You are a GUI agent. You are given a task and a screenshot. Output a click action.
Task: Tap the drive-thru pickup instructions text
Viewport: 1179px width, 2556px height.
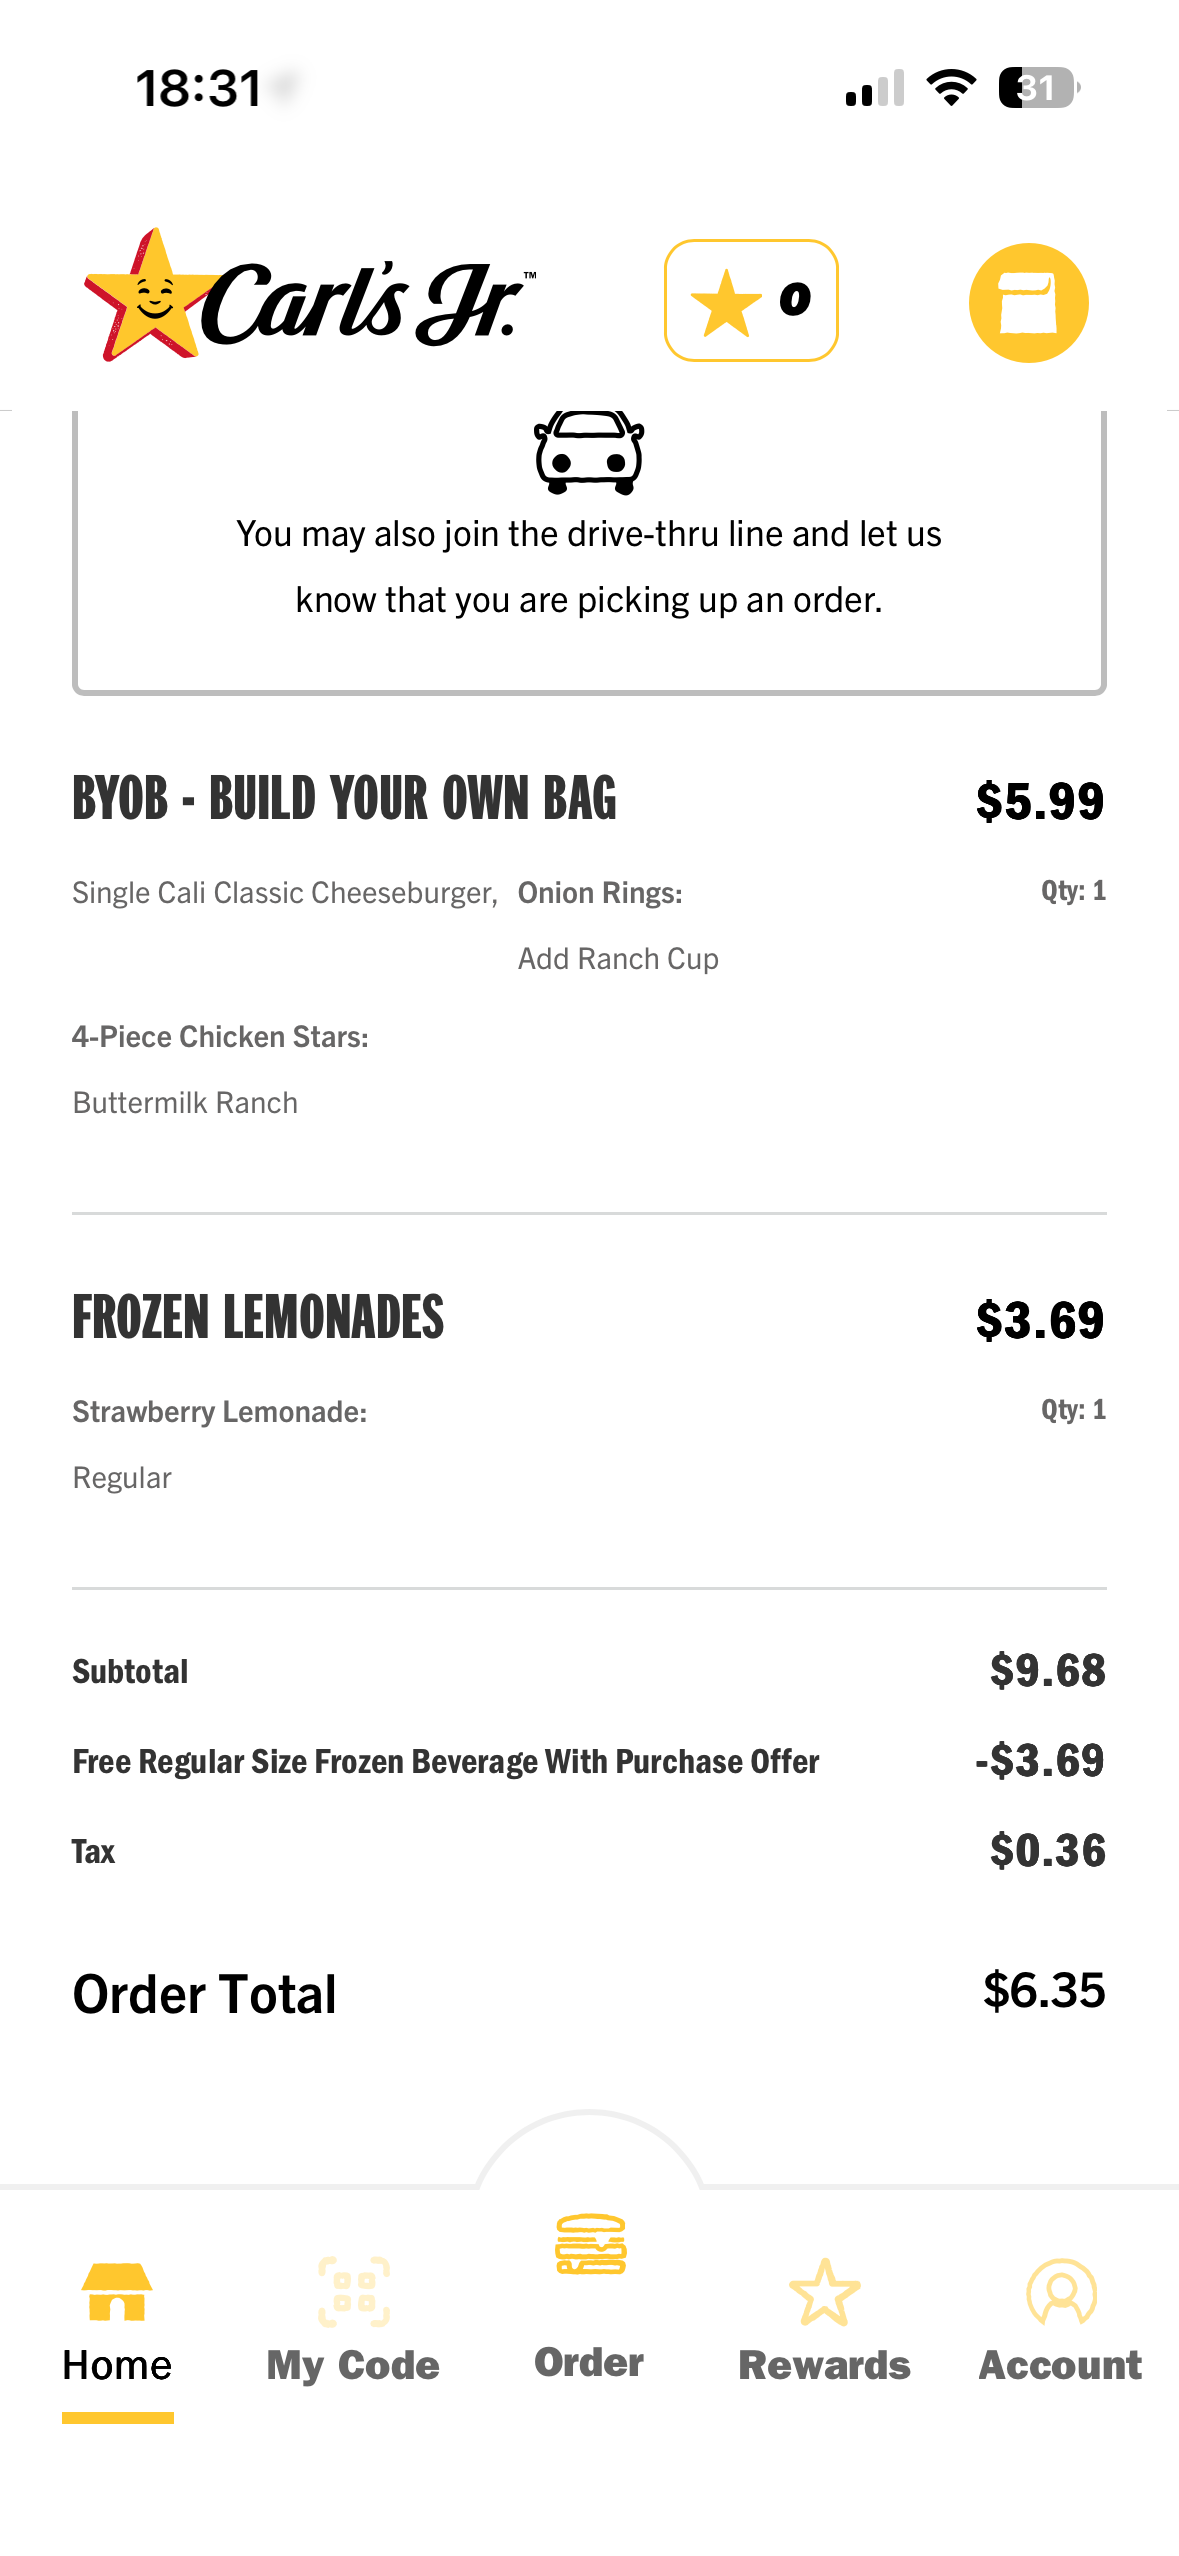tap(589, 567)
